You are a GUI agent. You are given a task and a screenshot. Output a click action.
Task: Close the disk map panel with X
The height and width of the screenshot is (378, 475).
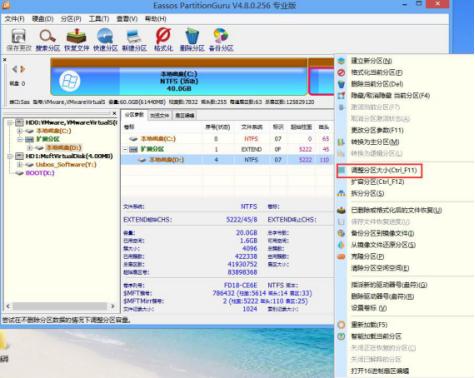point(4,60)
